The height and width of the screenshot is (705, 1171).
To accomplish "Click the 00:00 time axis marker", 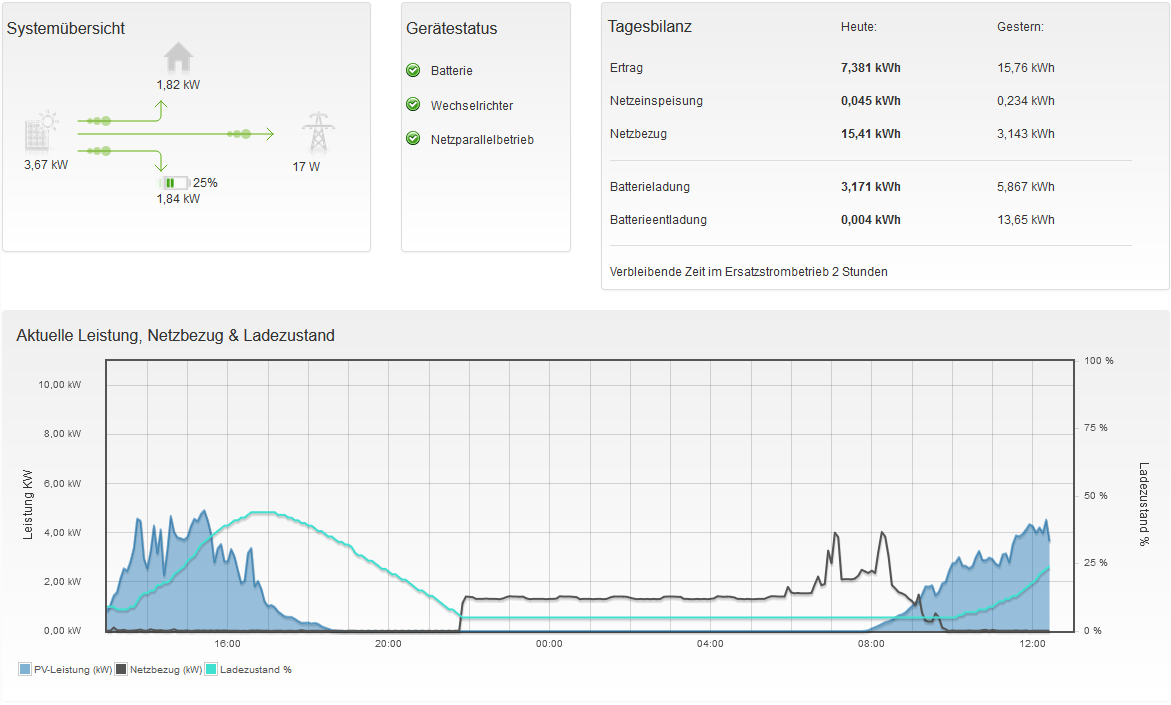I will click(x=549, y=644).
